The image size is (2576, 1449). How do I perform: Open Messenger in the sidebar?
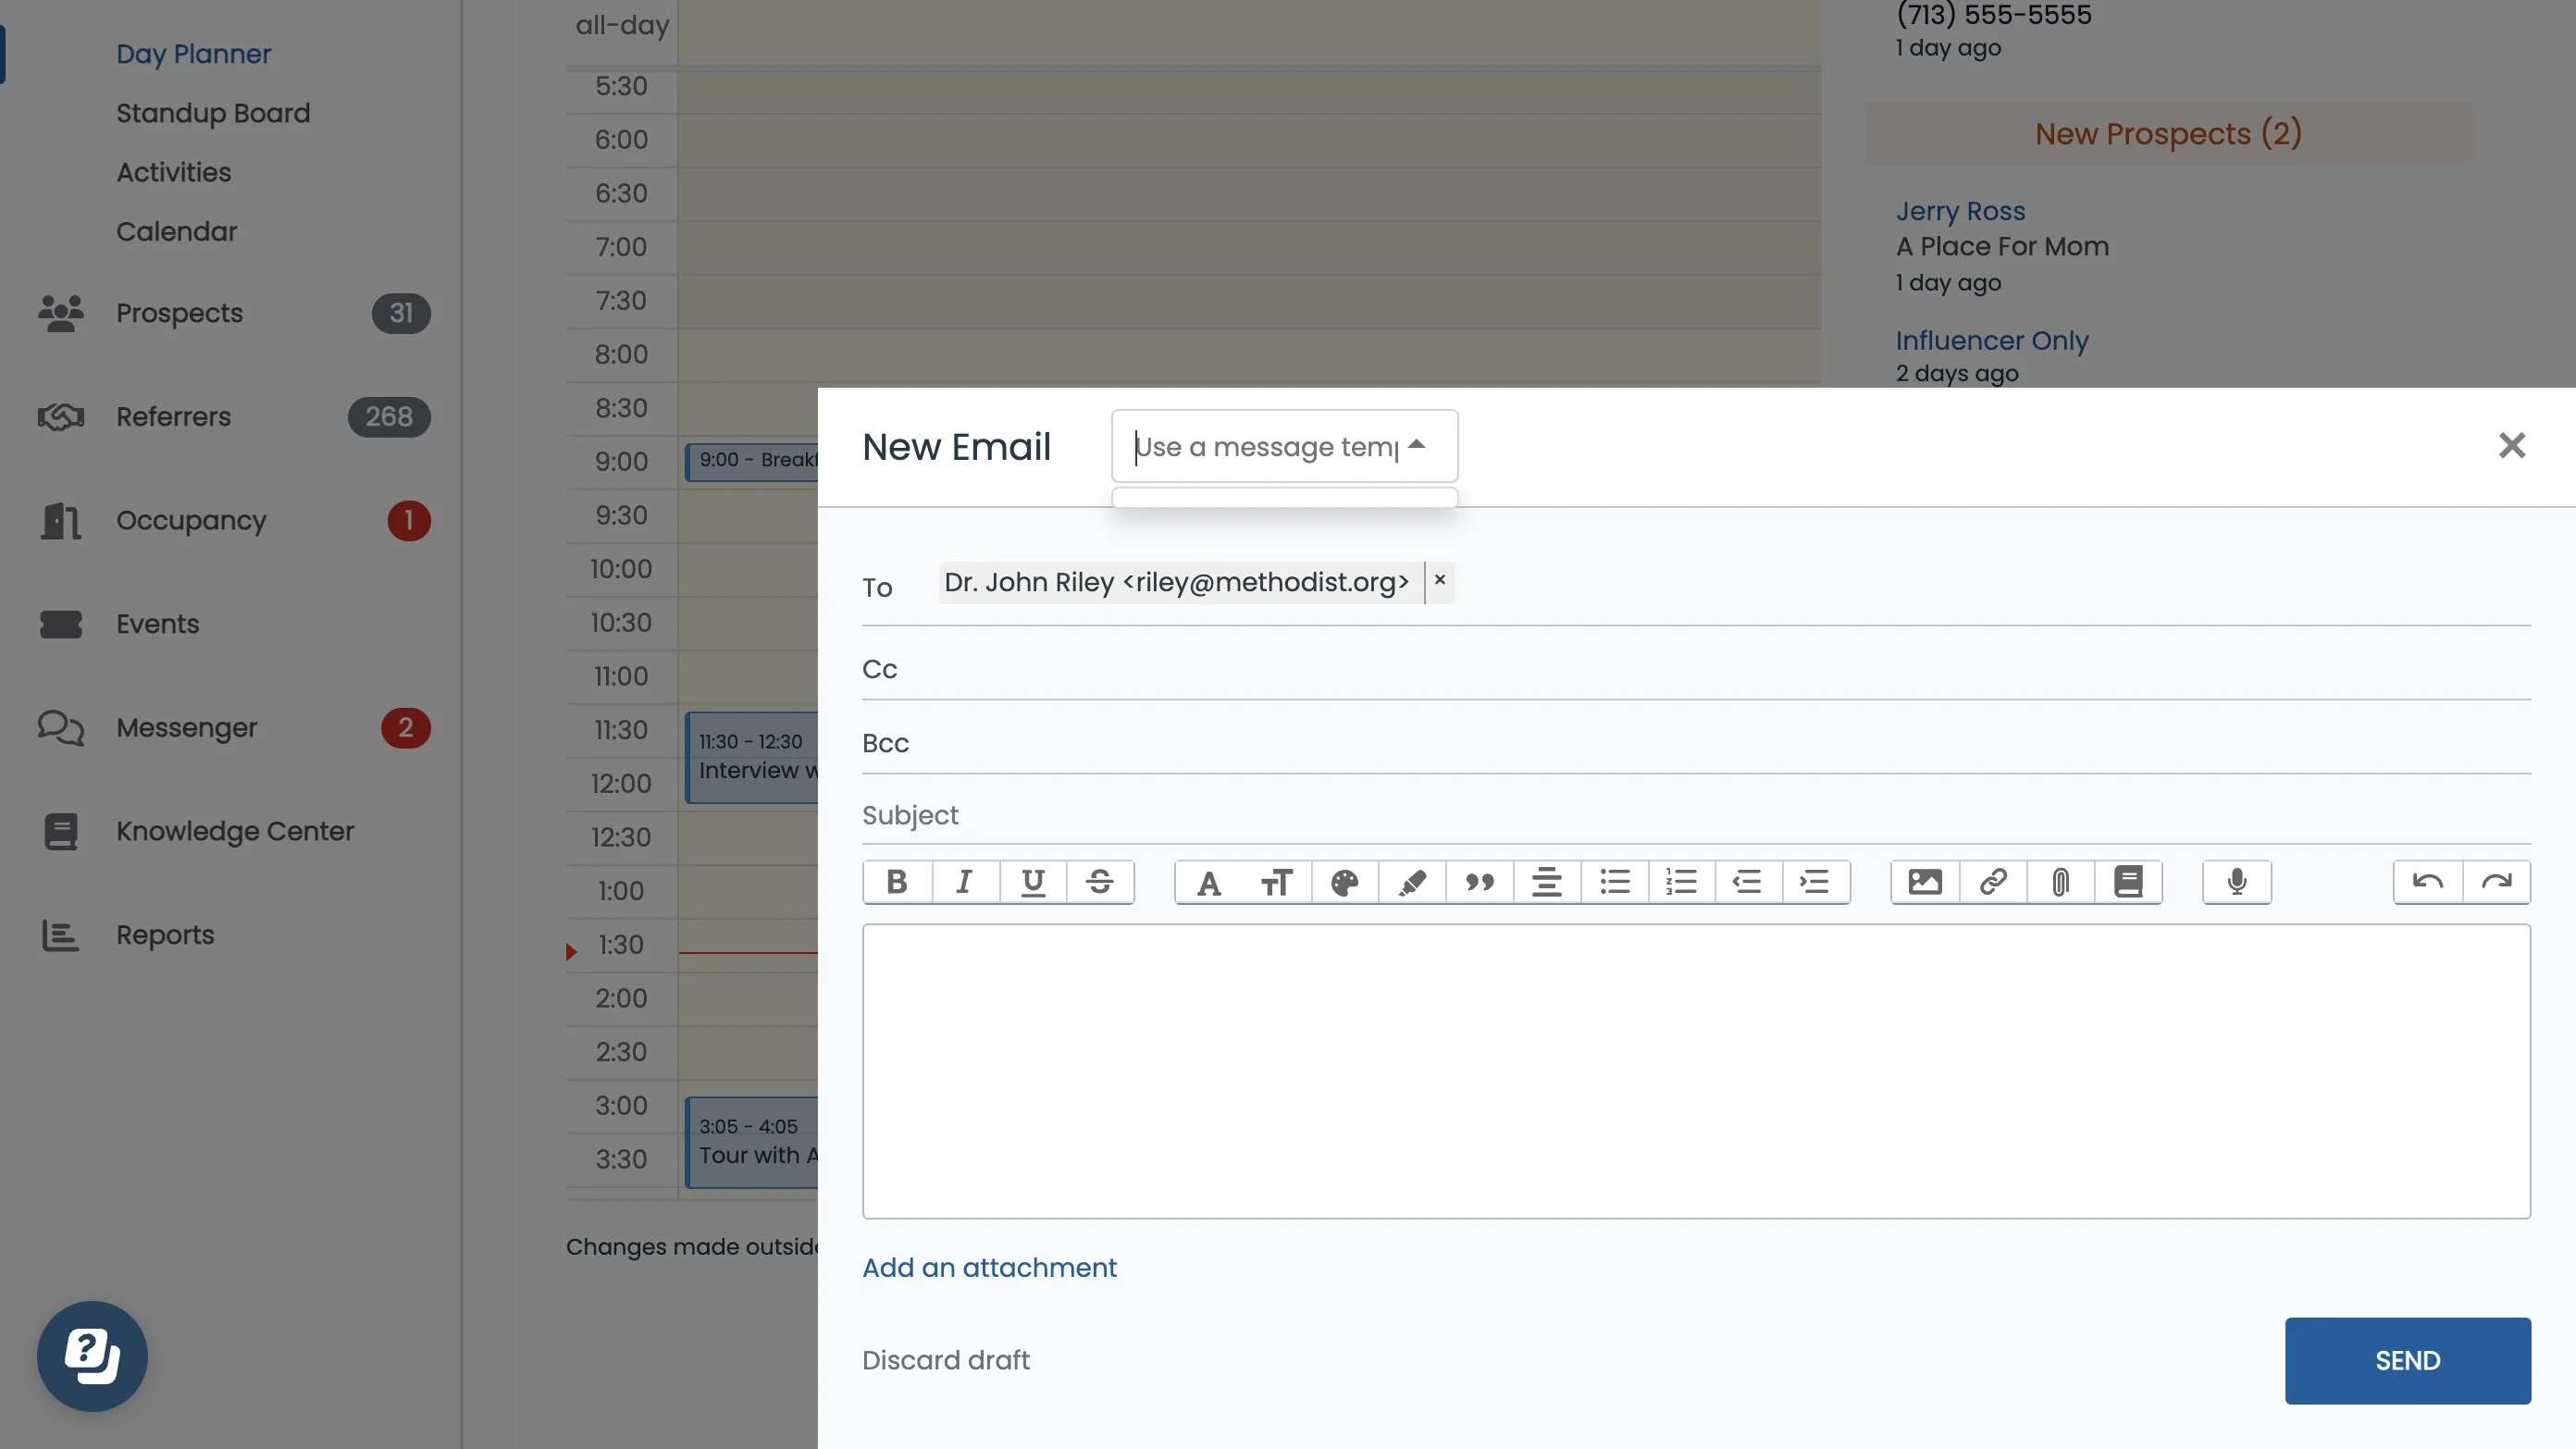(186, 728)
